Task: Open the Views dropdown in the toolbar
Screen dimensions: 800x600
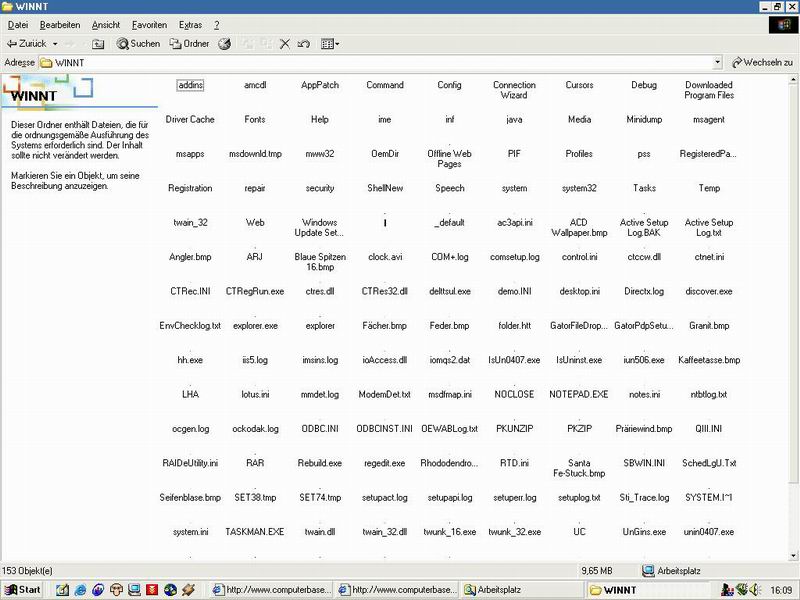Action: pos(330,44)
